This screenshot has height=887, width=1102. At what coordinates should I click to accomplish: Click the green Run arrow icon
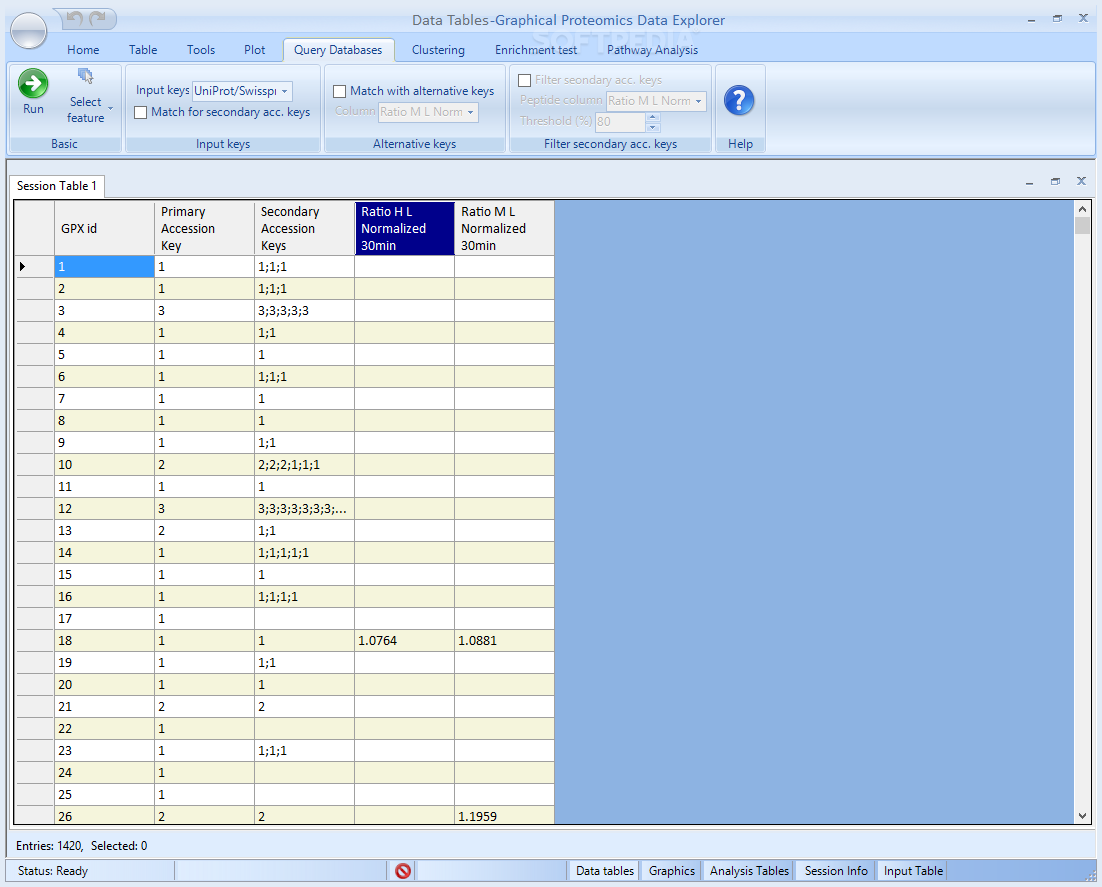pyautogui.click(x=32, y=84)
